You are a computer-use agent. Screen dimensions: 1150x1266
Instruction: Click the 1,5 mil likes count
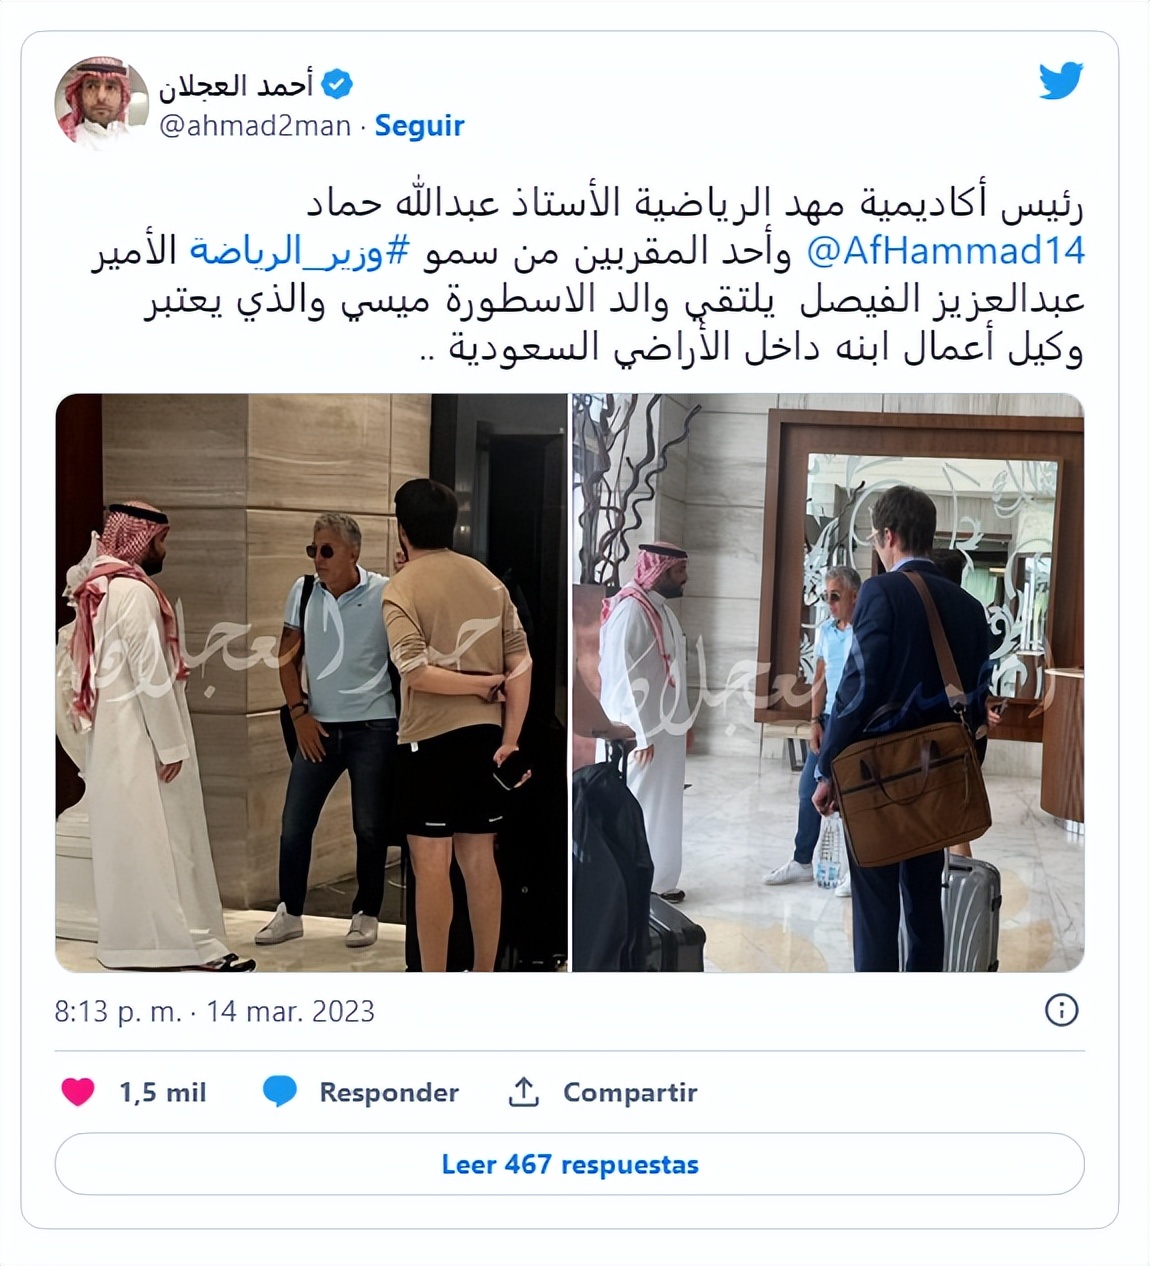click(162, 1092)
